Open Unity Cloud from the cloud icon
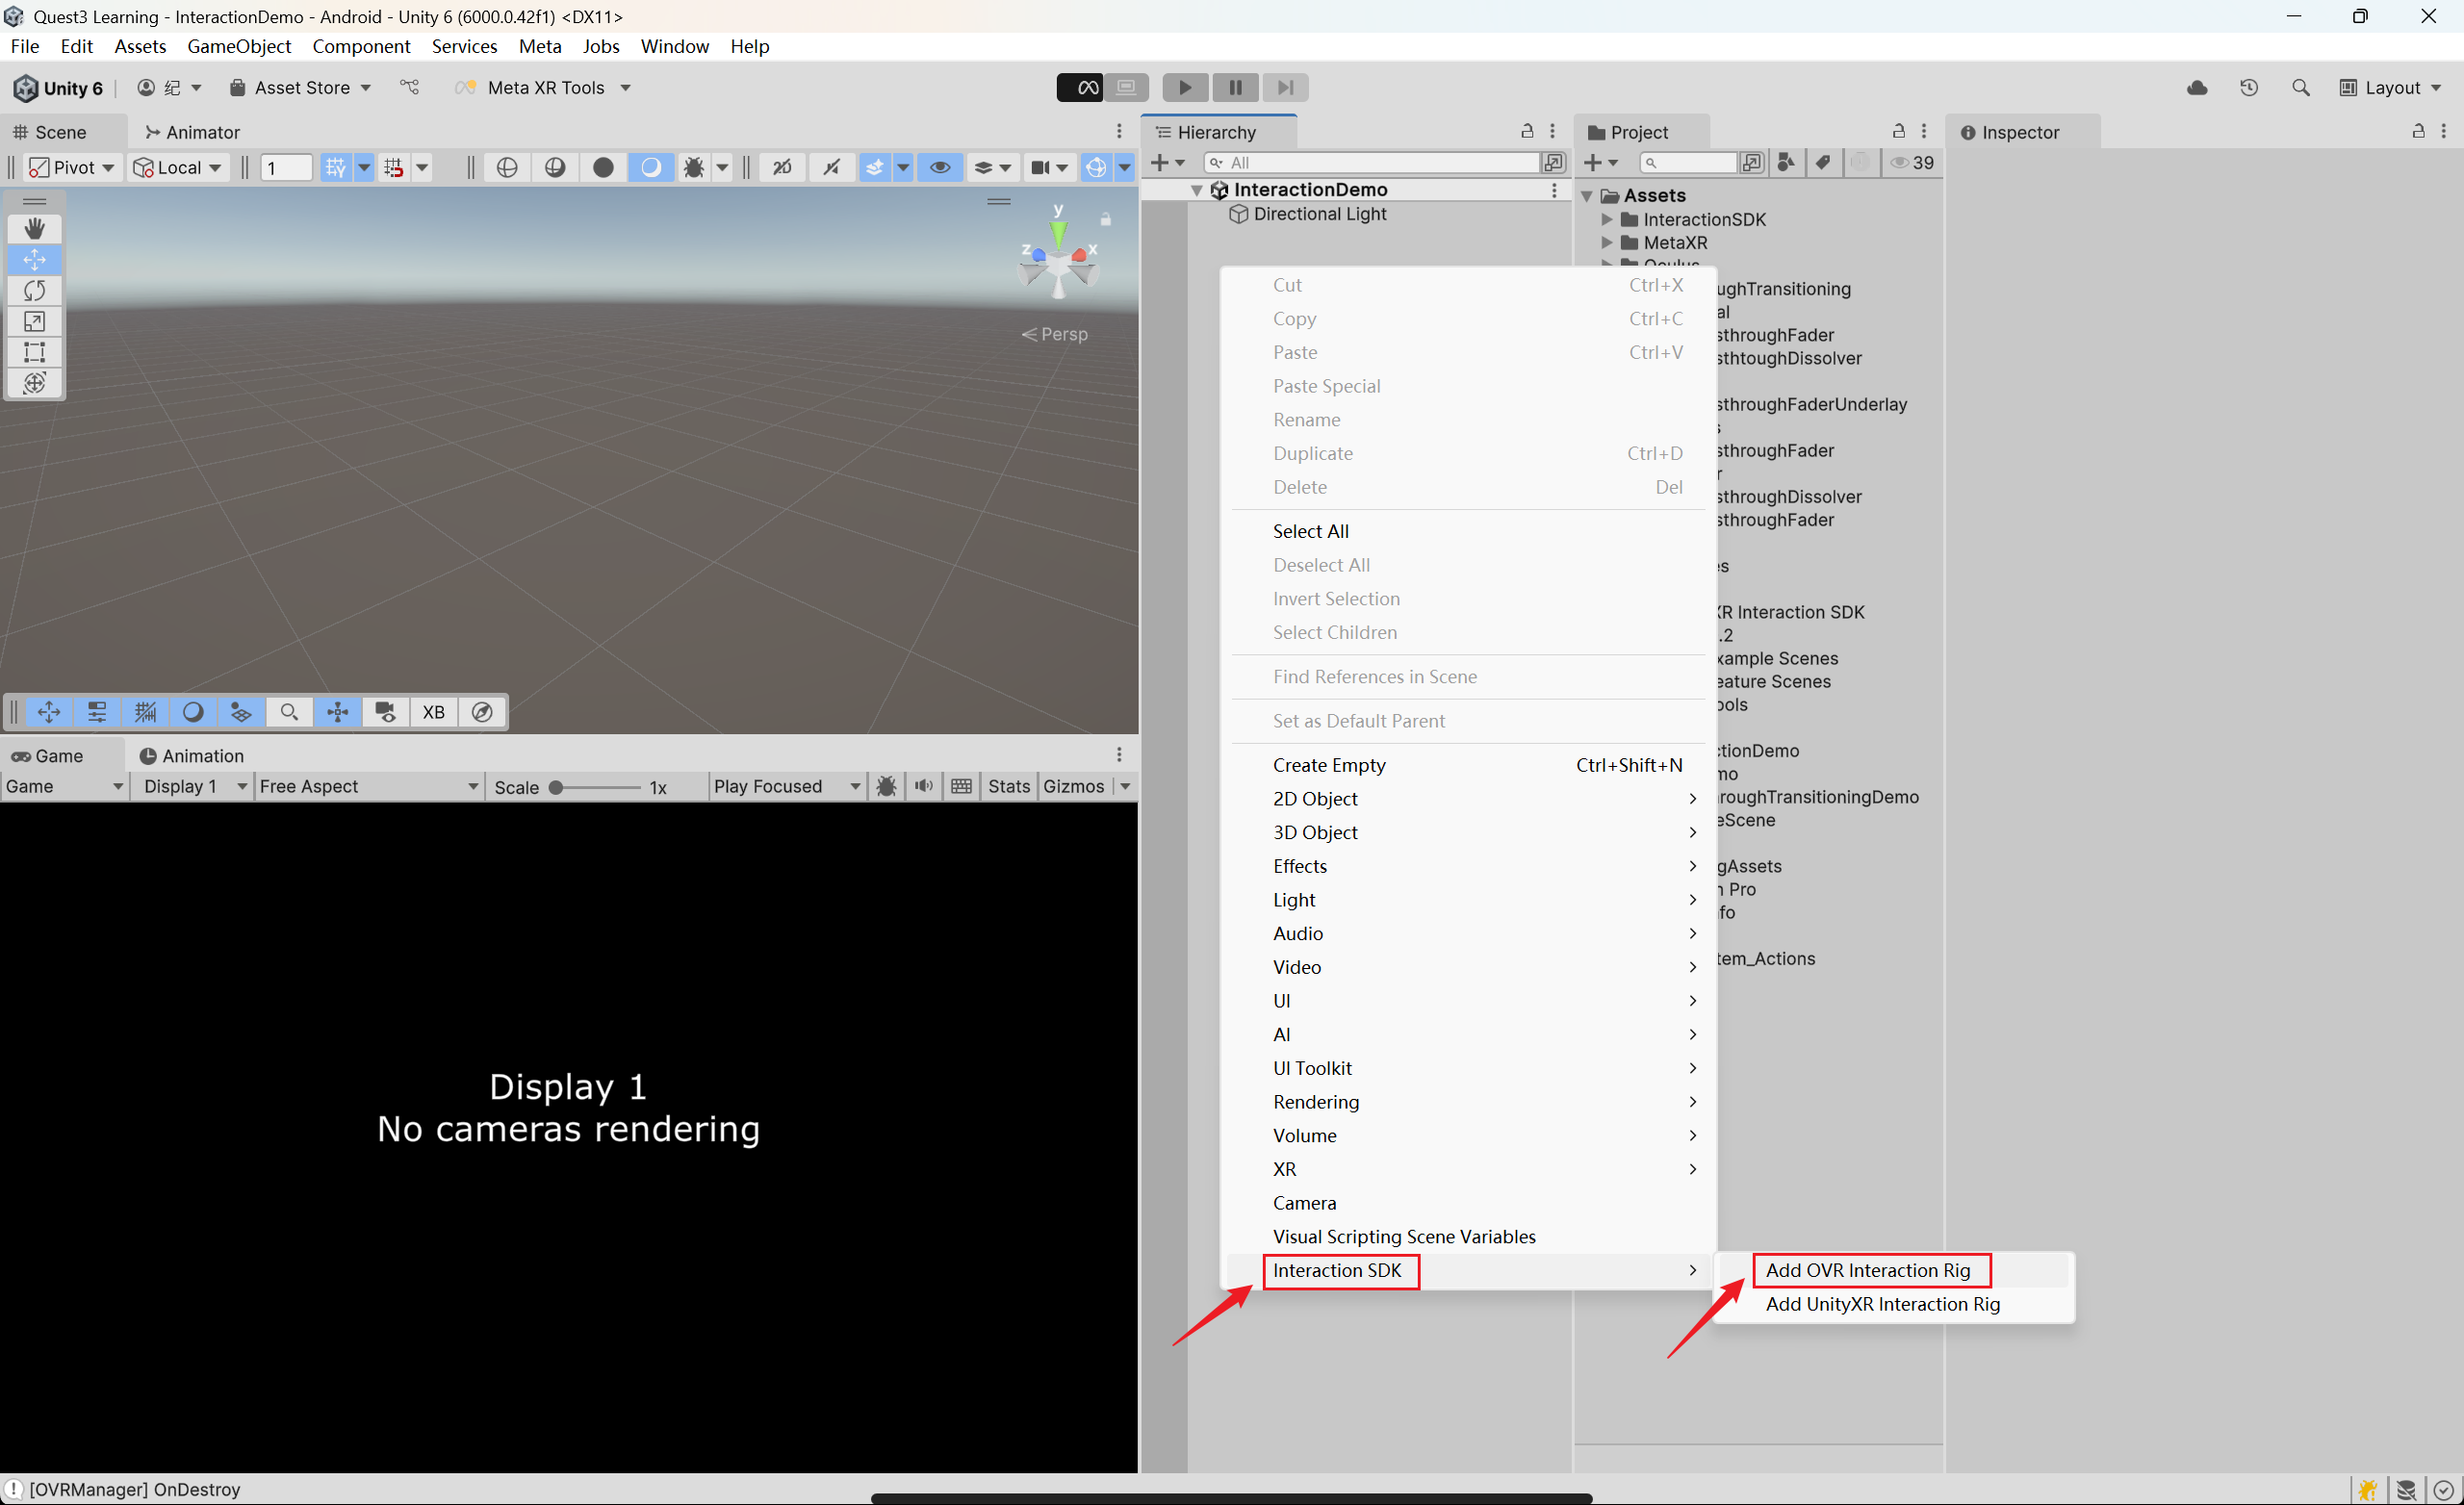 (x=2196, y=88)
